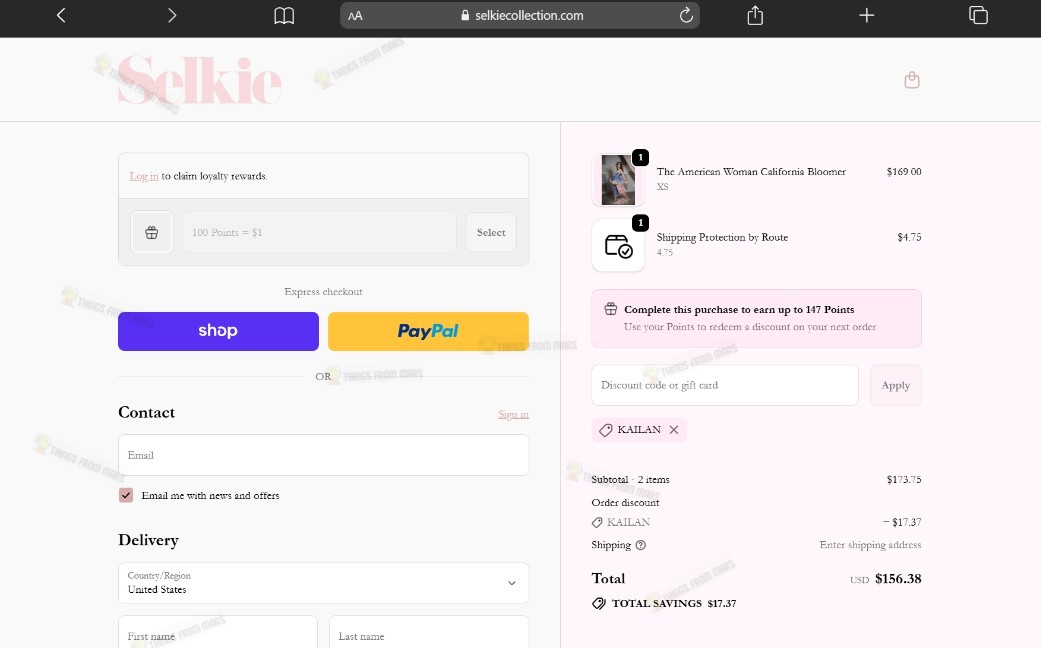The height and width of the screenshot is (648, 1041).
Task: Go back with the Safari back arrow
Action: 61,15
